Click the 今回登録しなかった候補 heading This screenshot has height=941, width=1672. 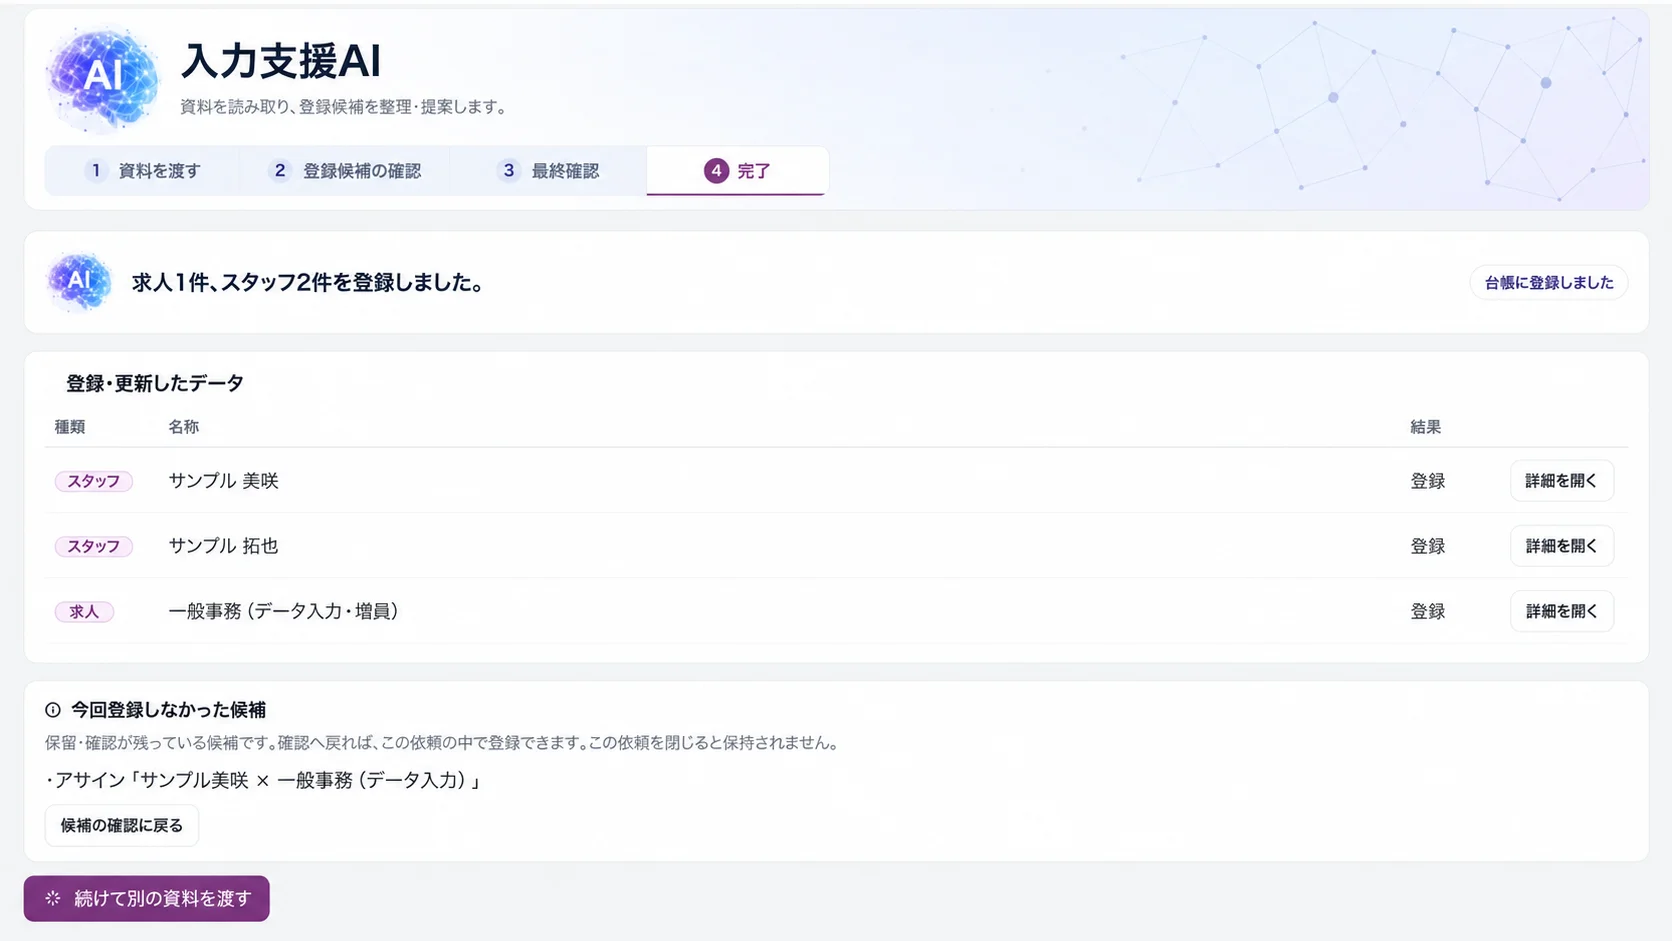coord(168,710)
